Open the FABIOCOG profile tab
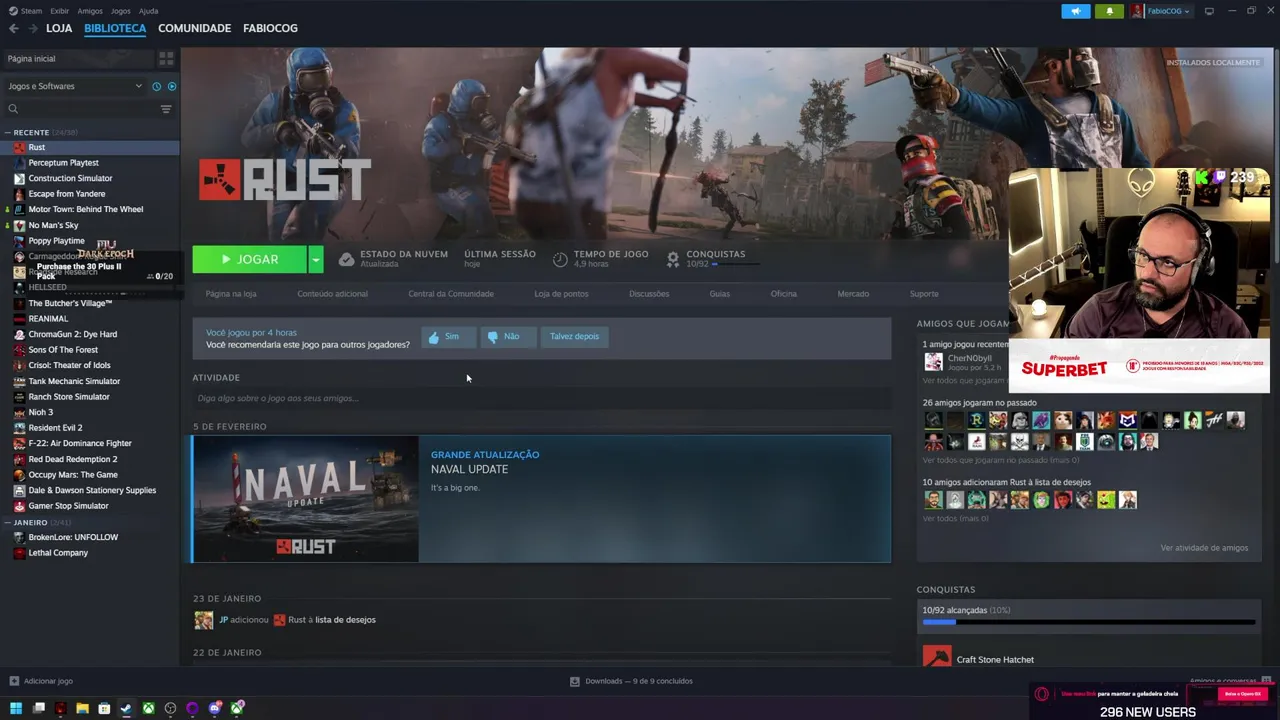Screen dimensions: 1280x720 270,28
